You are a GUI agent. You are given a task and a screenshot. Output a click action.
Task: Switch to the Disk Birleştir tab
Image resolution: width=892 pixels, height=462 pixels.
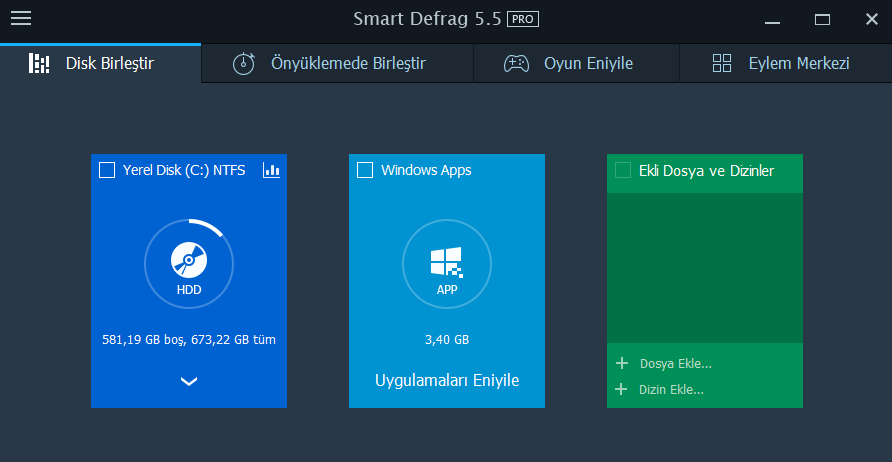coord(100,63)
